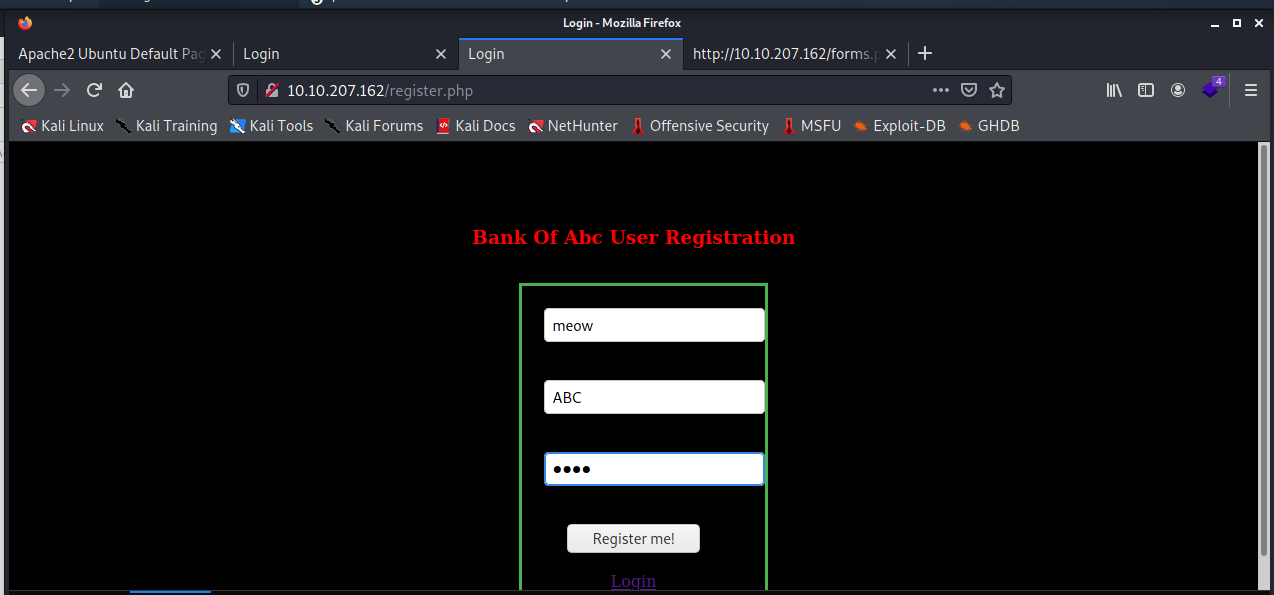Click the username field containing meow
Image resolution: width=1274 pixels, height=595 pixels.
[x=654, y=325]
